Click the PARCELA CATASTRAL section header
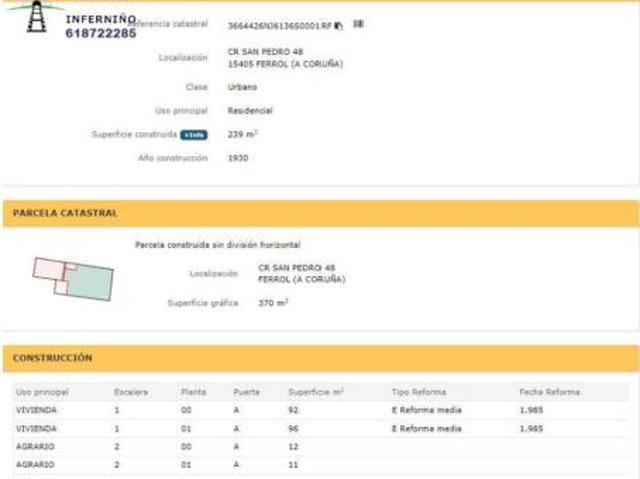This screenshot has height=479, width=640. 321,213
